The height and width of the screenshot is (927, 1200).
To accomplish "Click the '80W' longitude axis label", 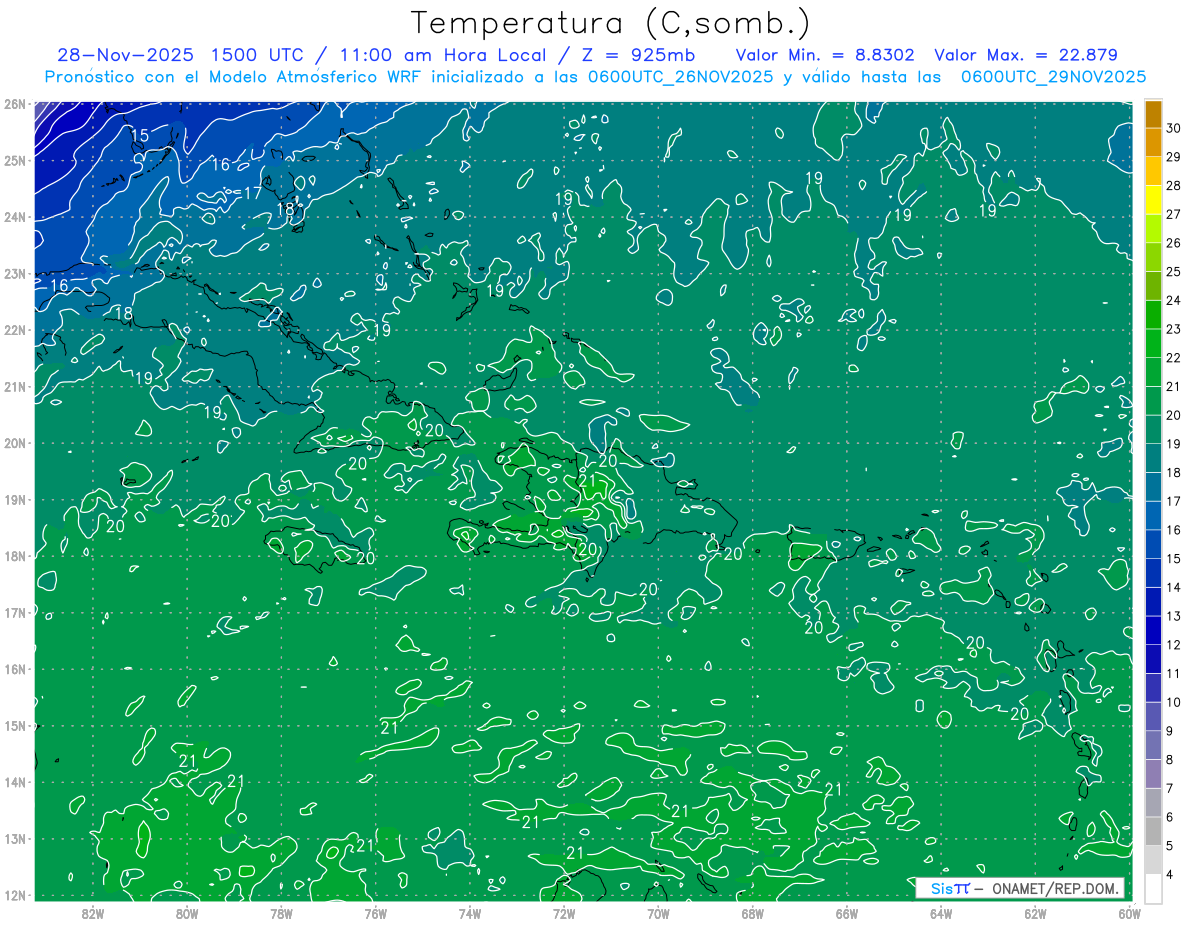I will click(187, 914).
